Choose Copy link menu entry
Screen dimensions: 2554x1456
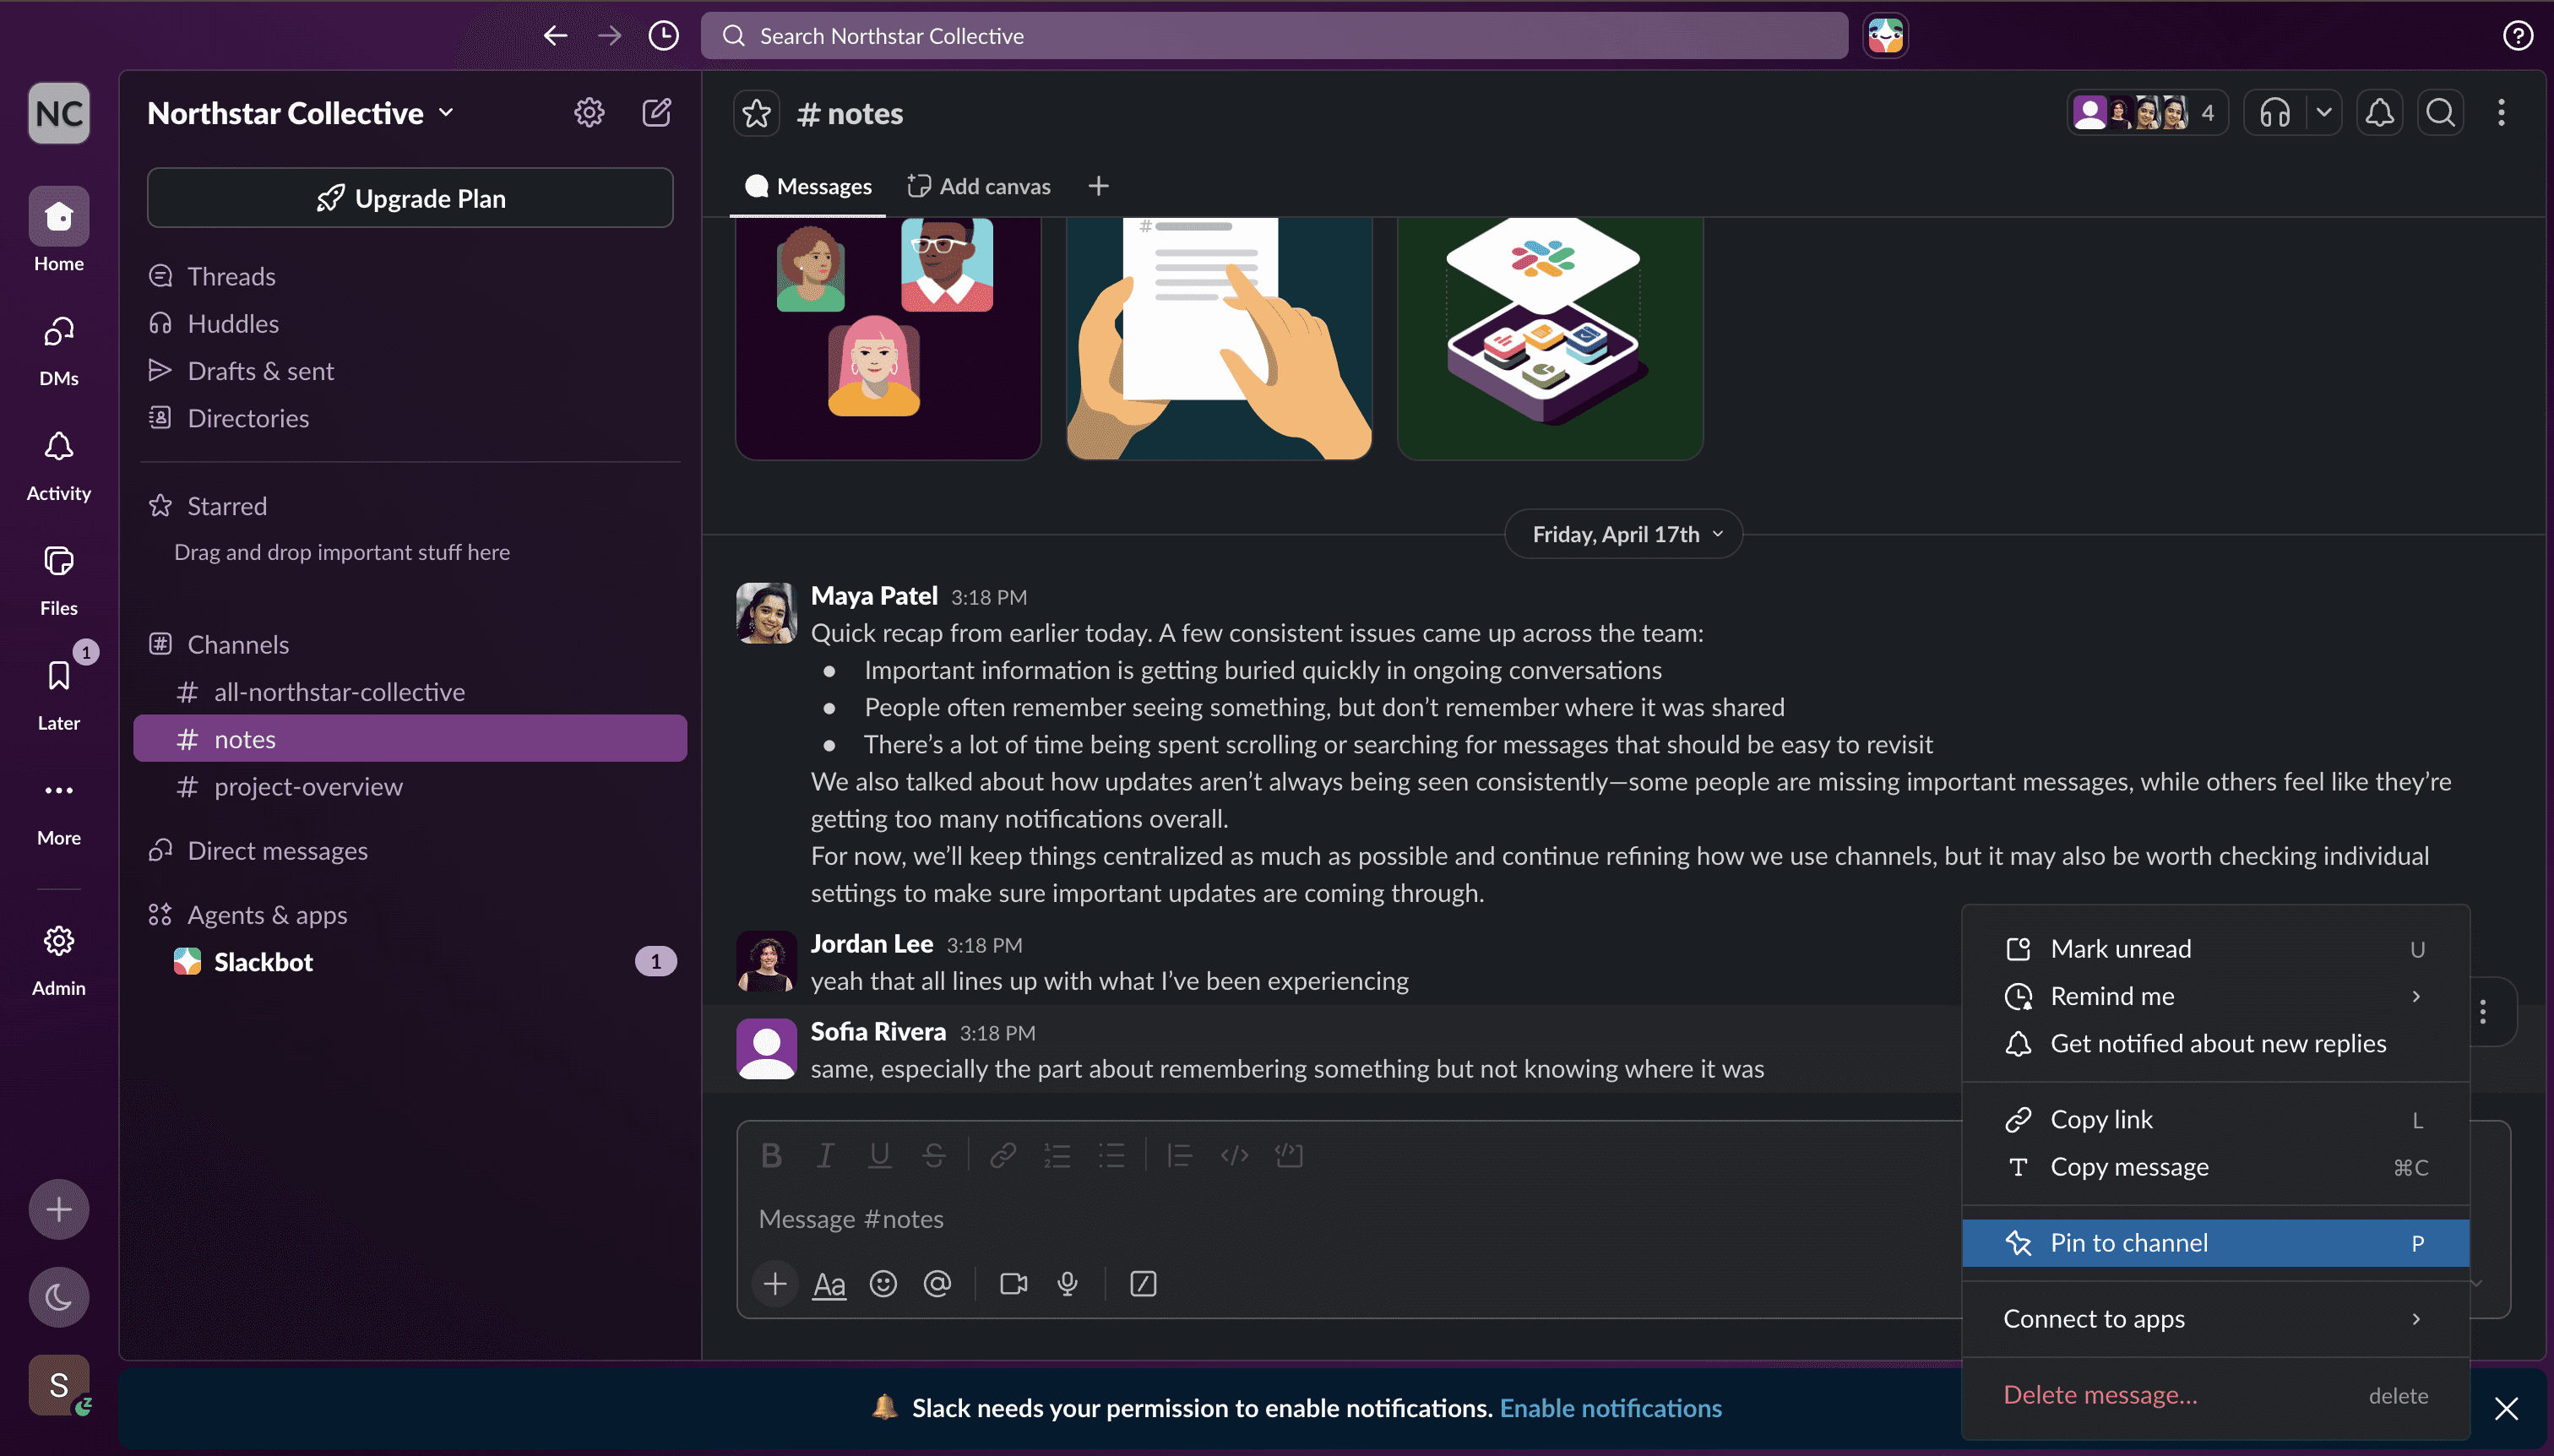point(2215,1119)
